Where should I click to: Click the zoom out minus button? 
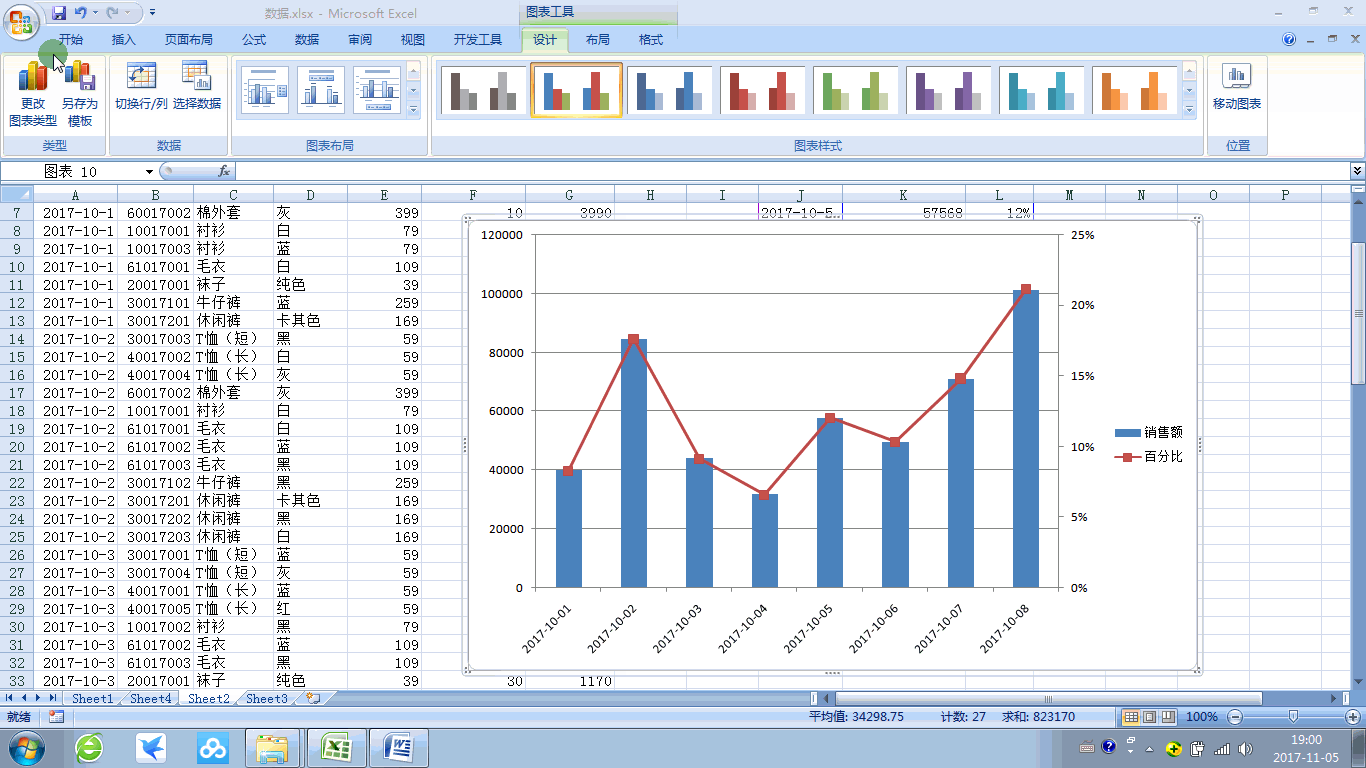pos(1235,717)
